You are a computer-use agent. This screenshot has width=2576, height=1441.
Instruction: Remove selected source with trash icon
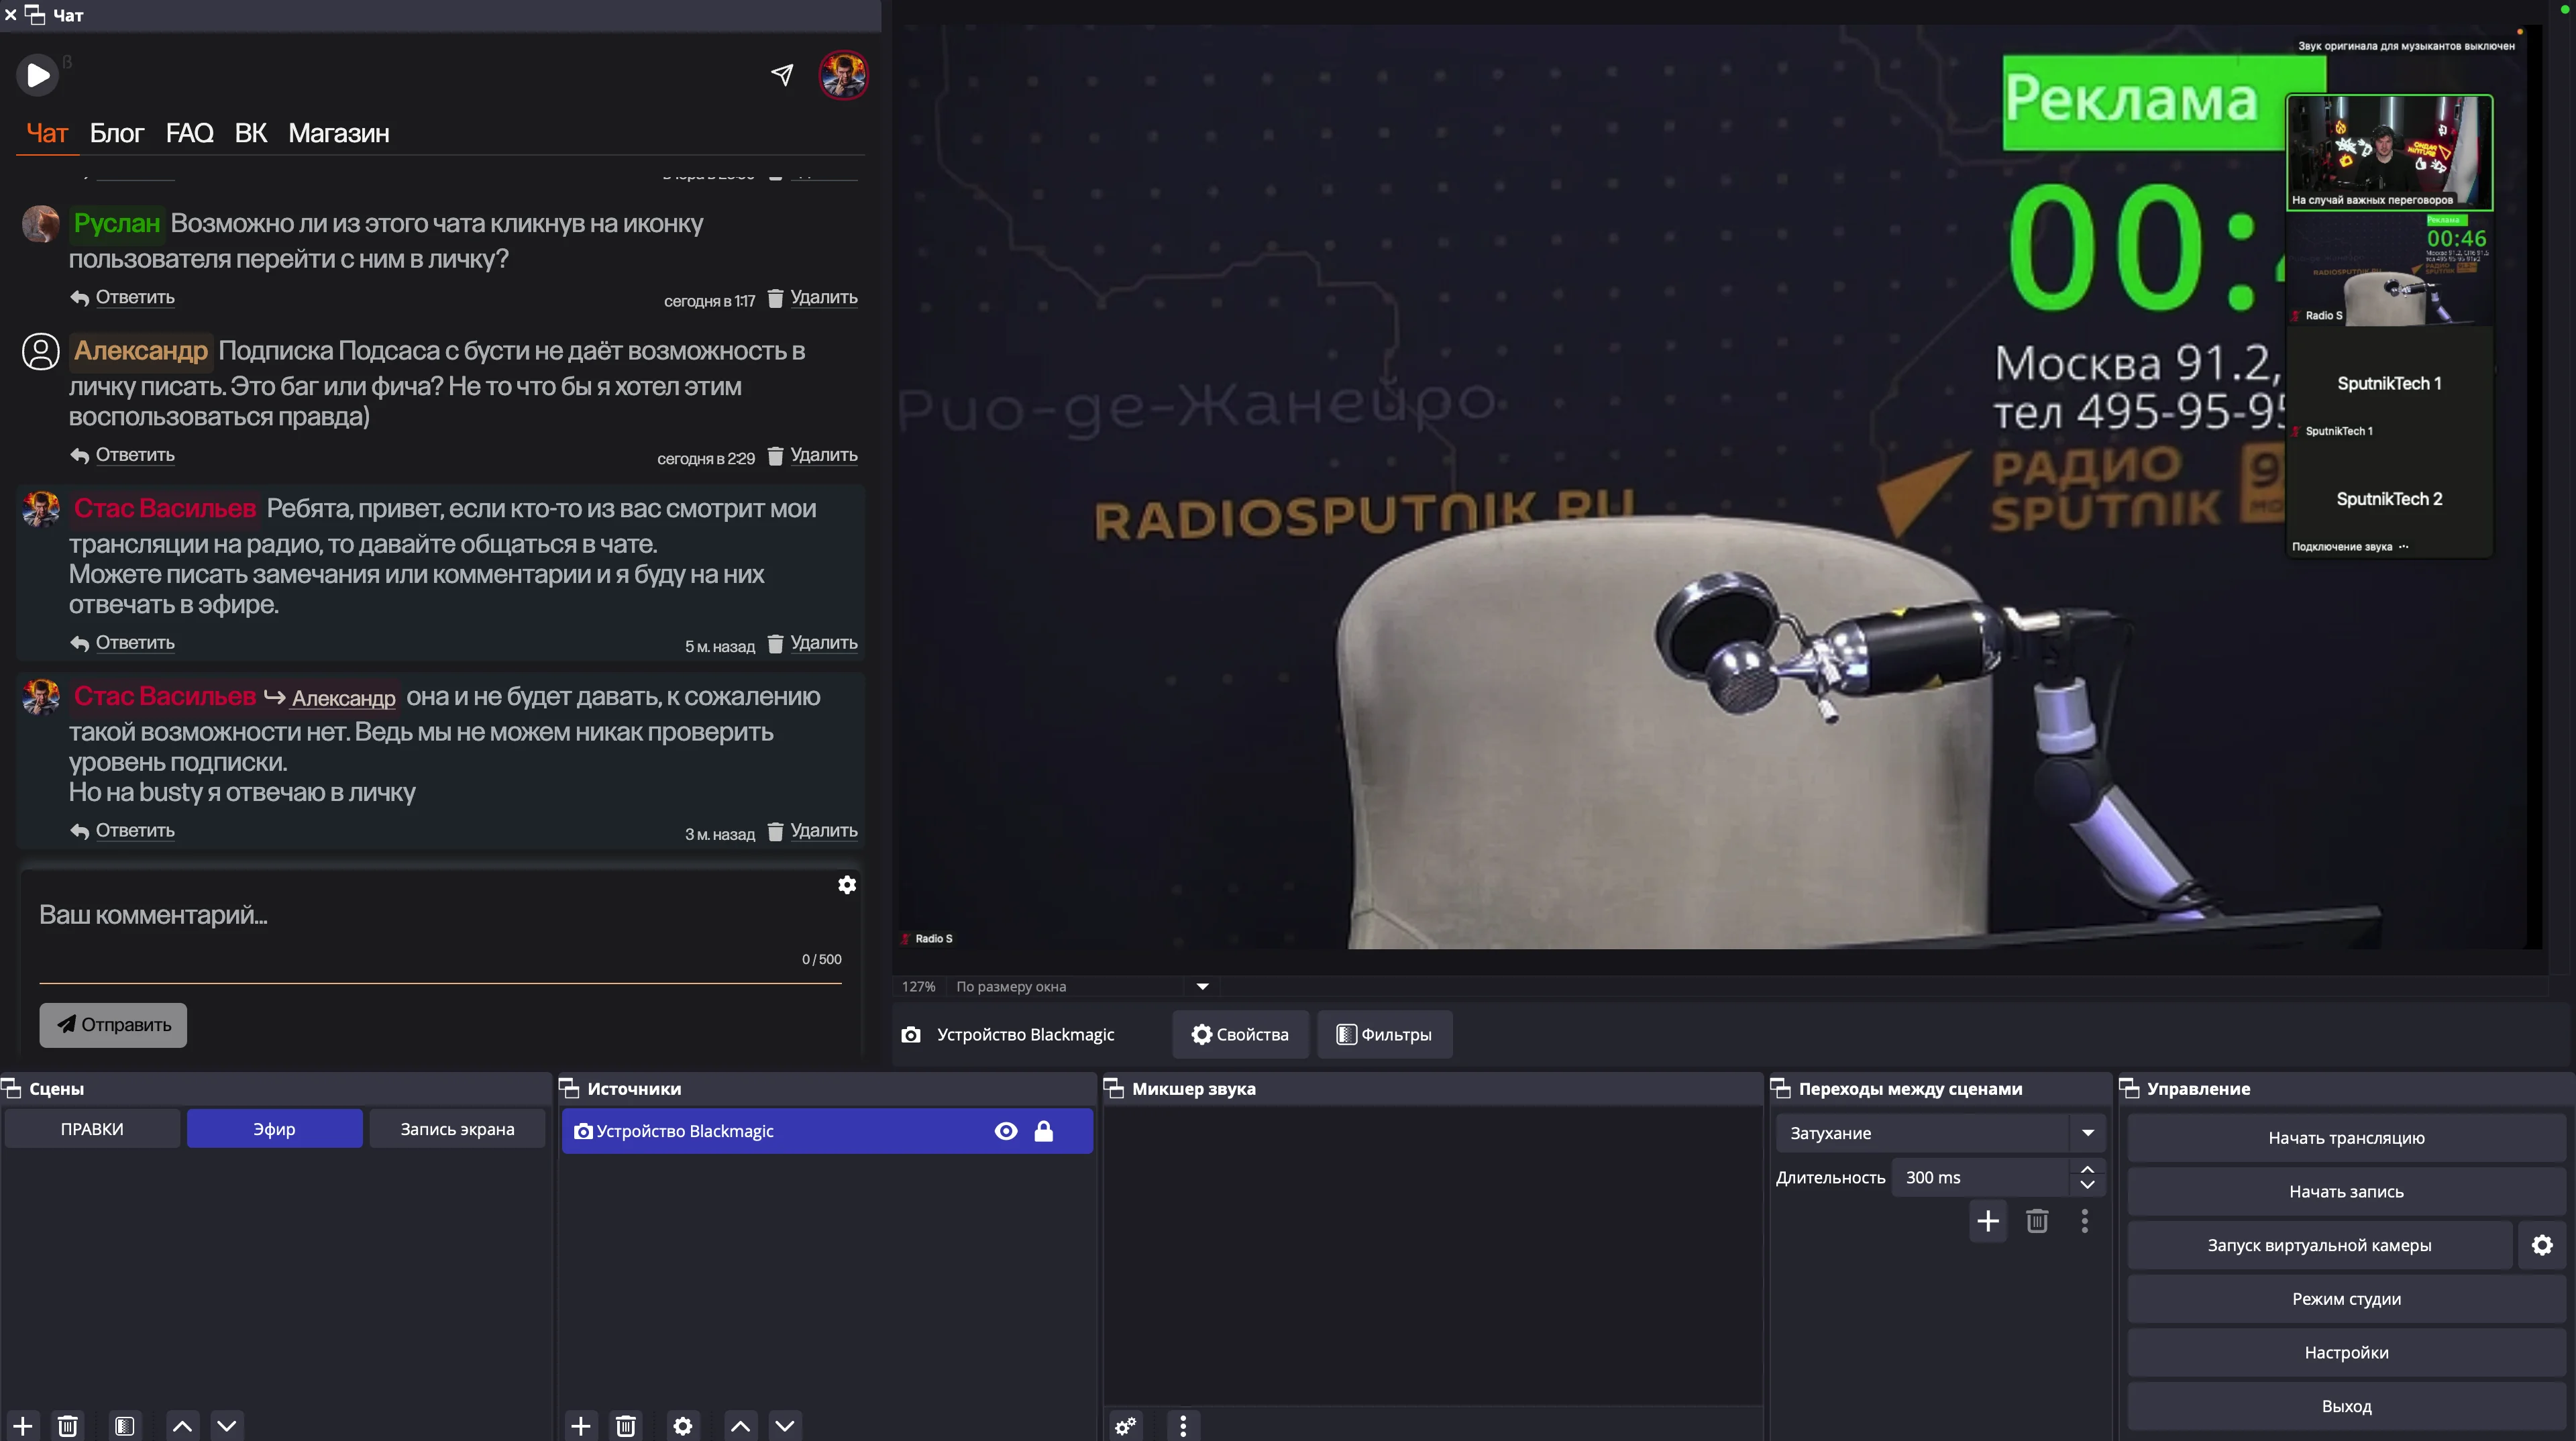pyautogui.click(x=626, y=1426)
